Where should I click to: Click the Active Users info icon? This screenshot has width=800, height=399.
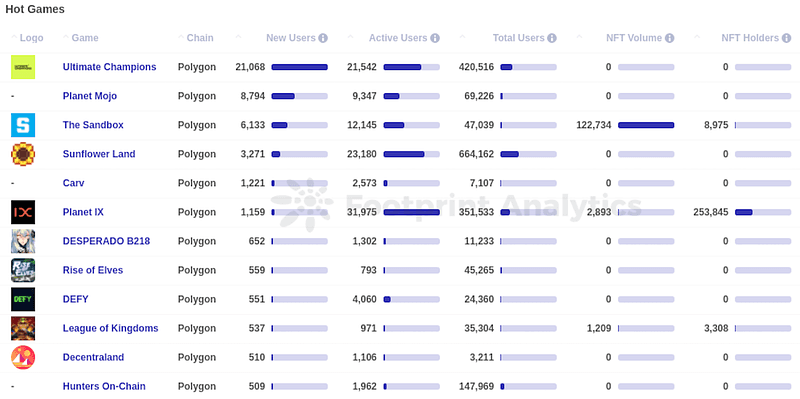pos(435,38)
